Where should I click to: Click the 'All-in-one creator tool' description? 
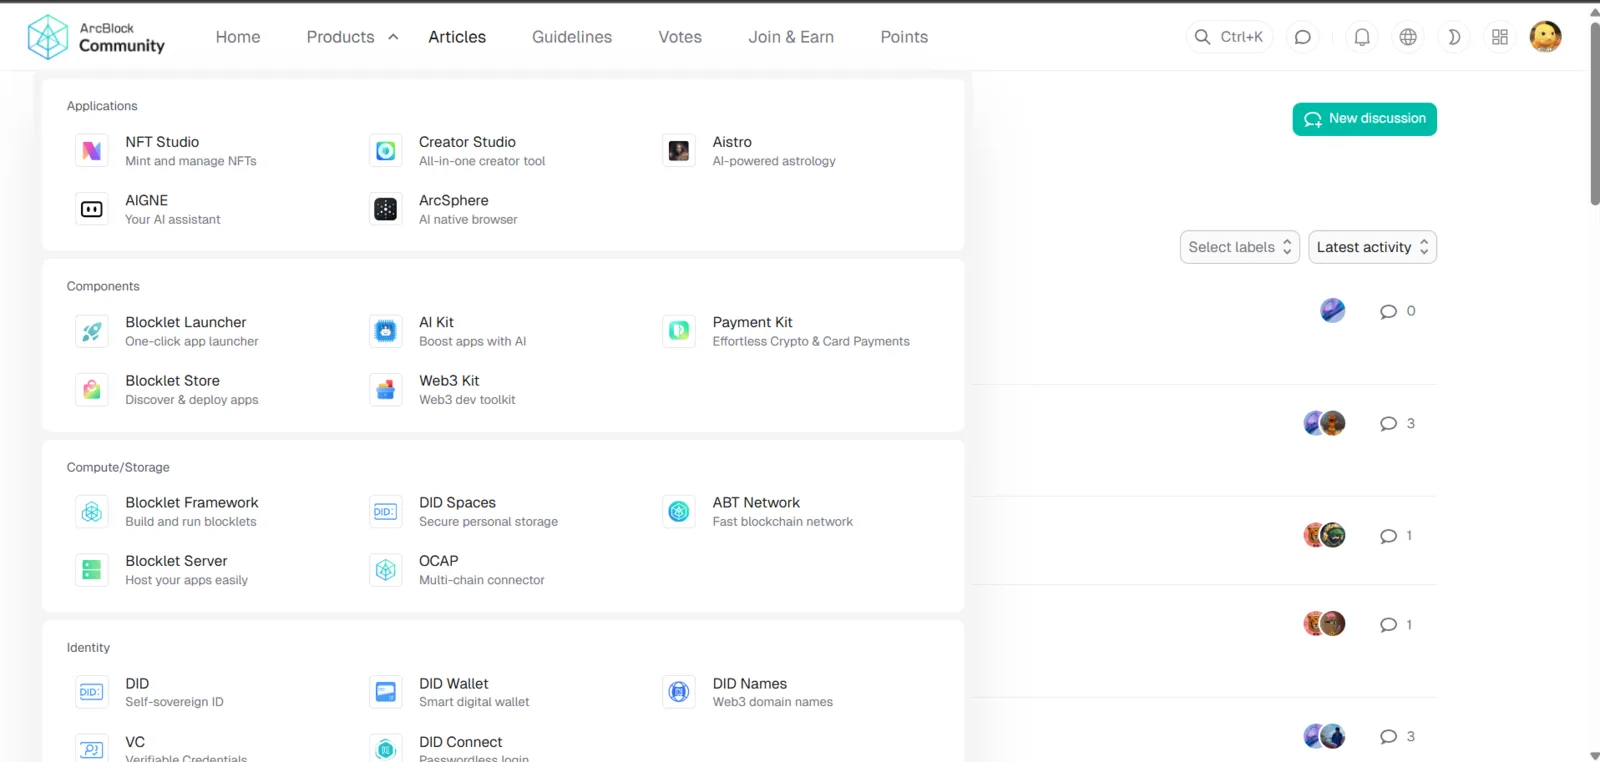click(x=482, y=161)
